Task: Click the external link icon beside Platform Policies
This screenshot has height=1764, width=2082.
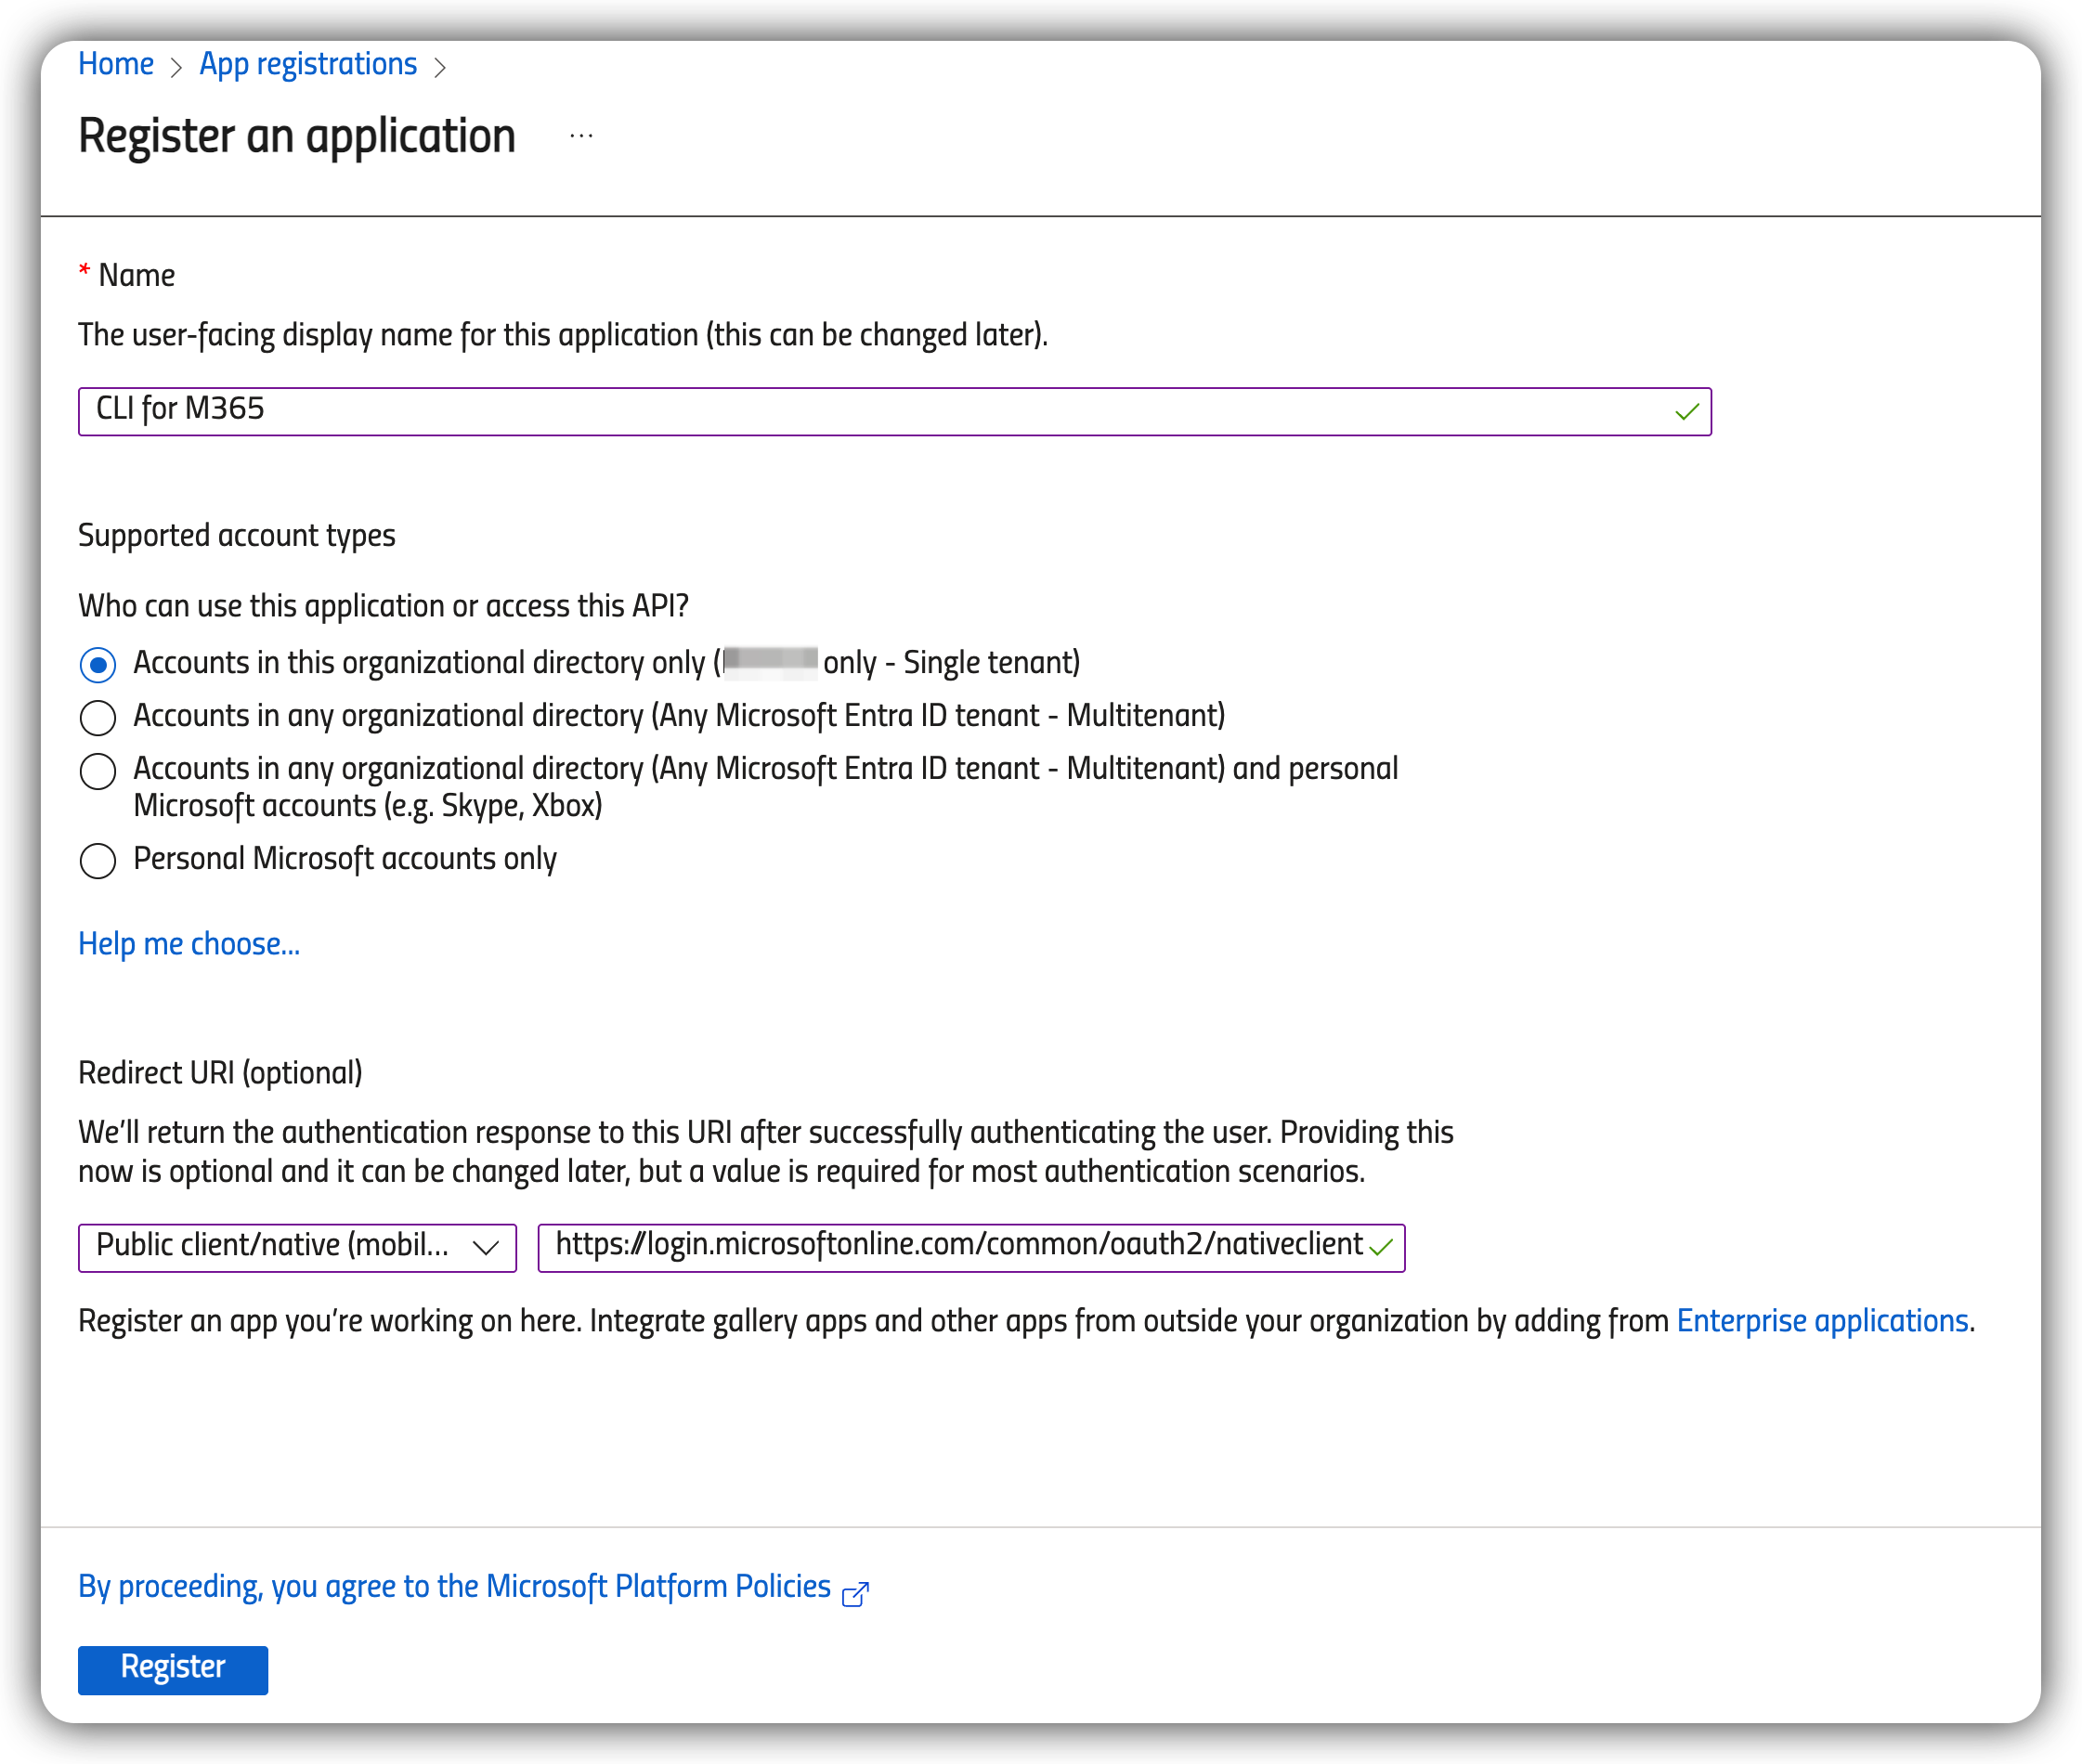Action: click(855, 1594)
